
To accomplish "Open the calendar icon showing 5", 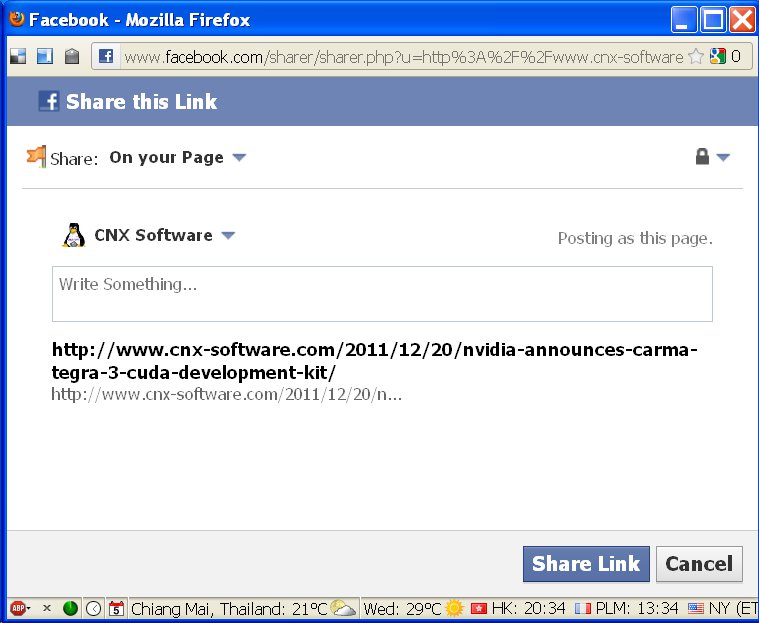I will pyautogui.click(x=116, y=608).
